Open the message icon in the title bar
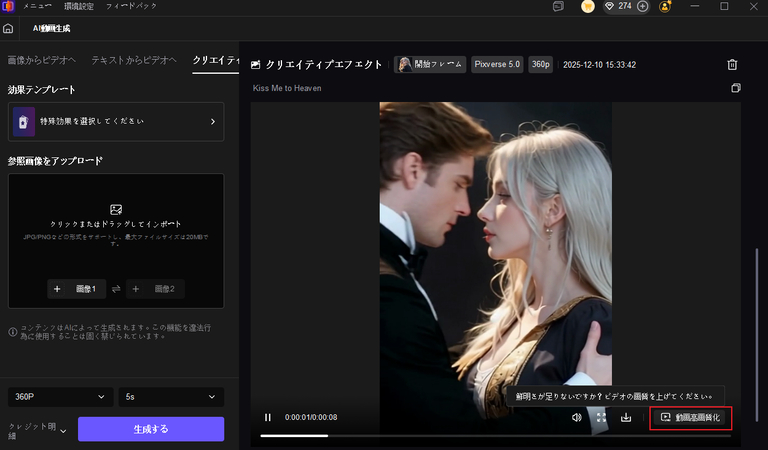768x450 pixels. 558,6
